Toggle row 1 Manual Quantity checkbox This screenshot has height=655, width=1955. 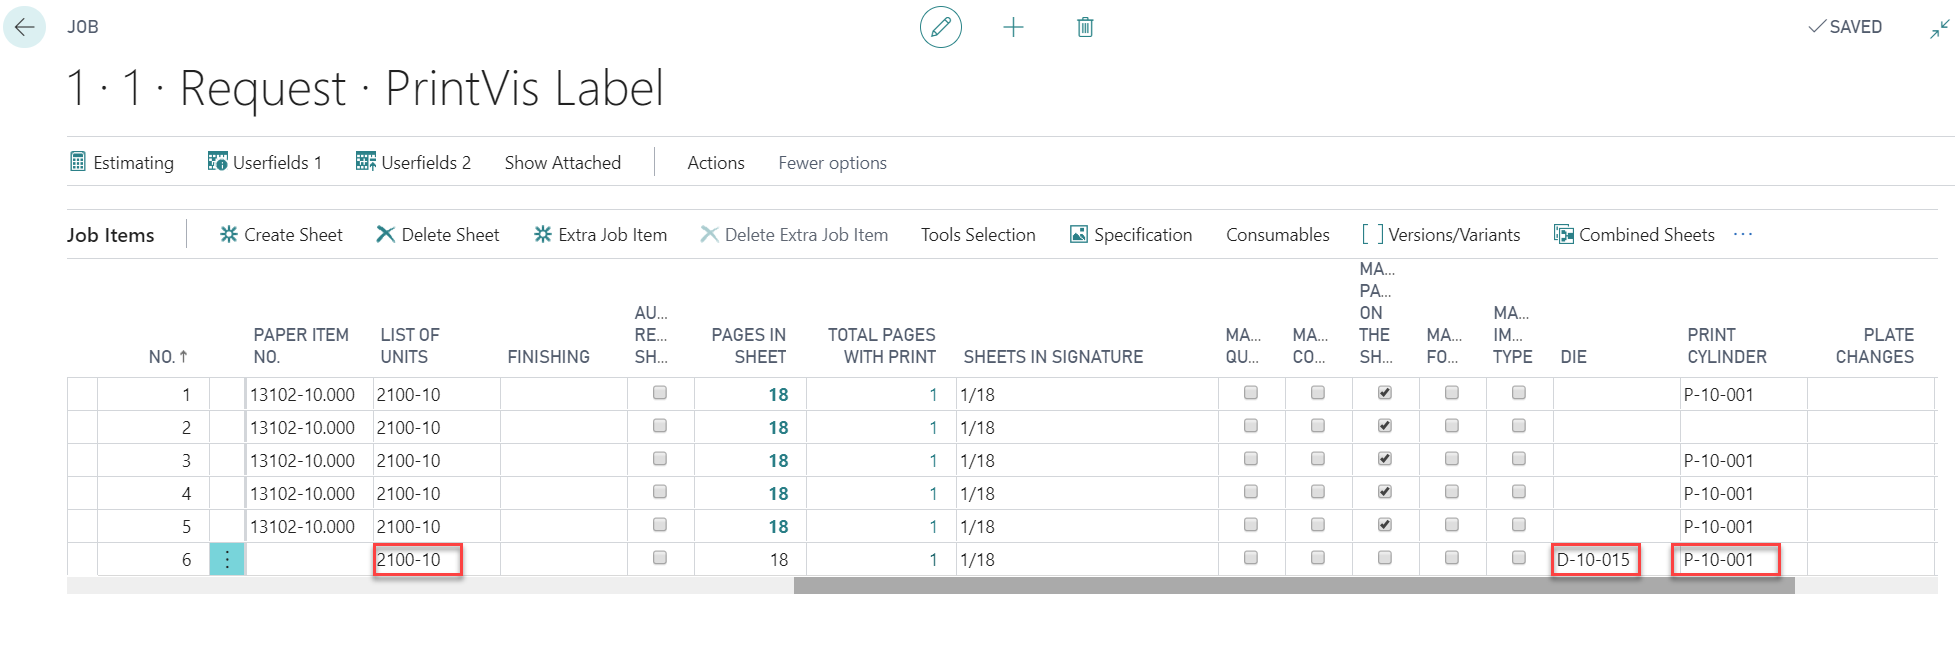click(1251, 393)
